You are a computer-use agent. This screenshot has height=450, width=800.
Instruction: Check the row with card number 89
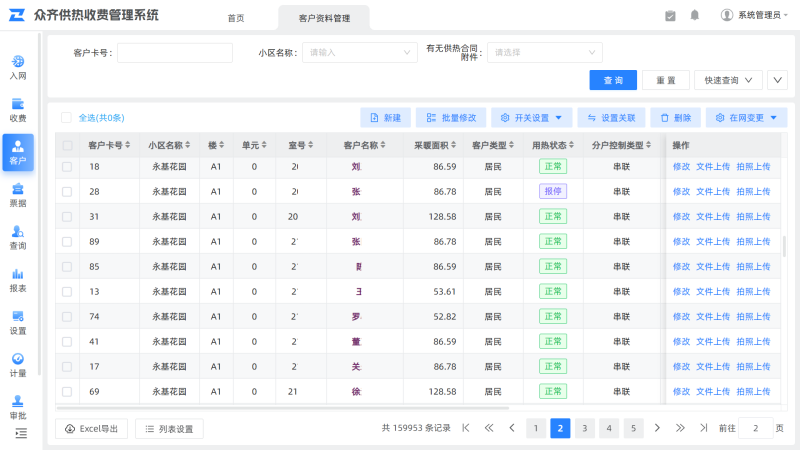[67, 242]
